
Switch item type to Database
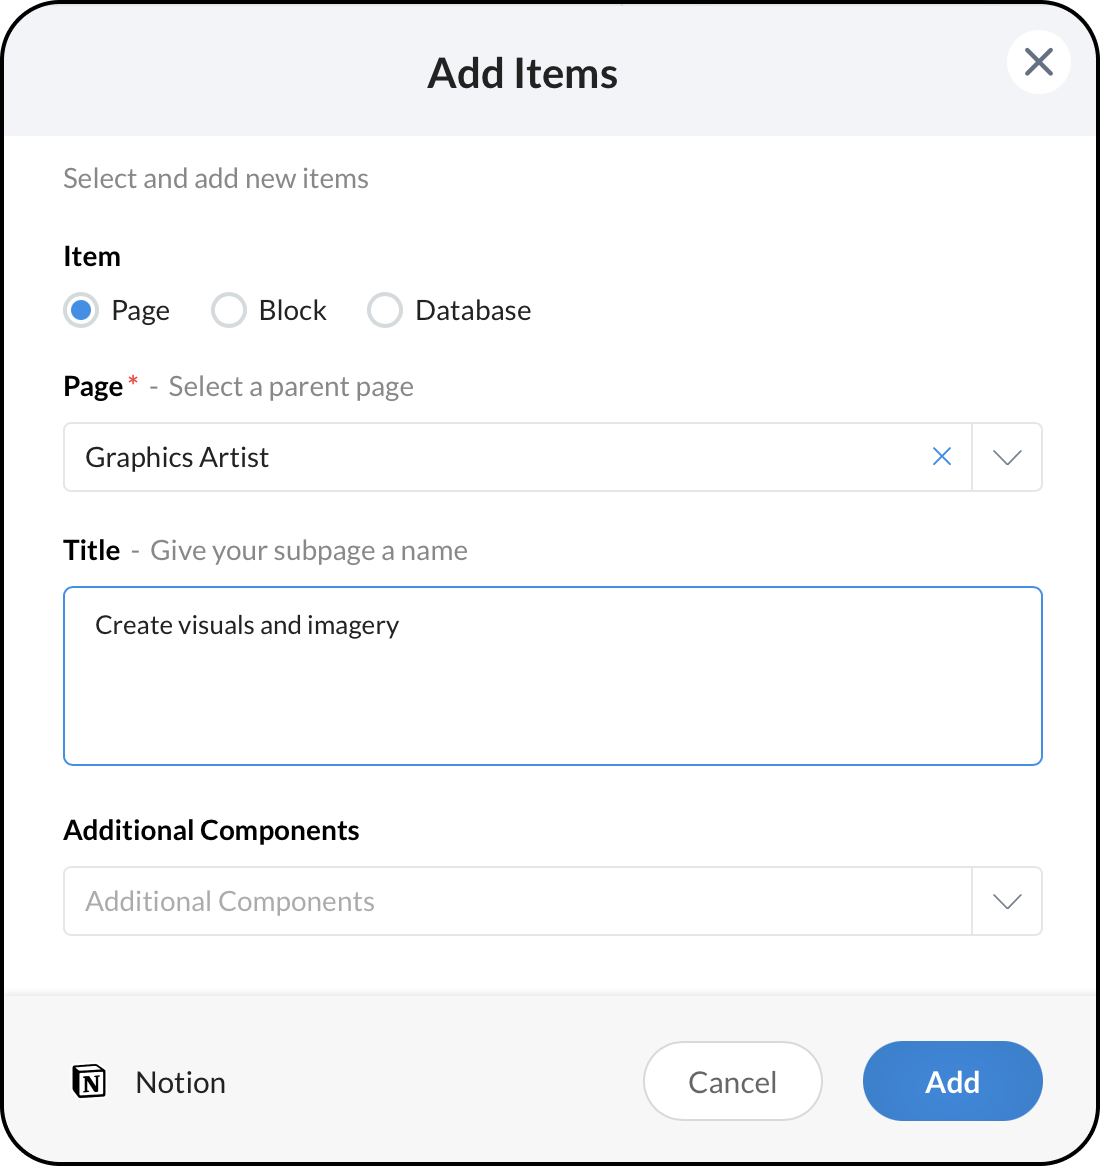pos(385,310)
